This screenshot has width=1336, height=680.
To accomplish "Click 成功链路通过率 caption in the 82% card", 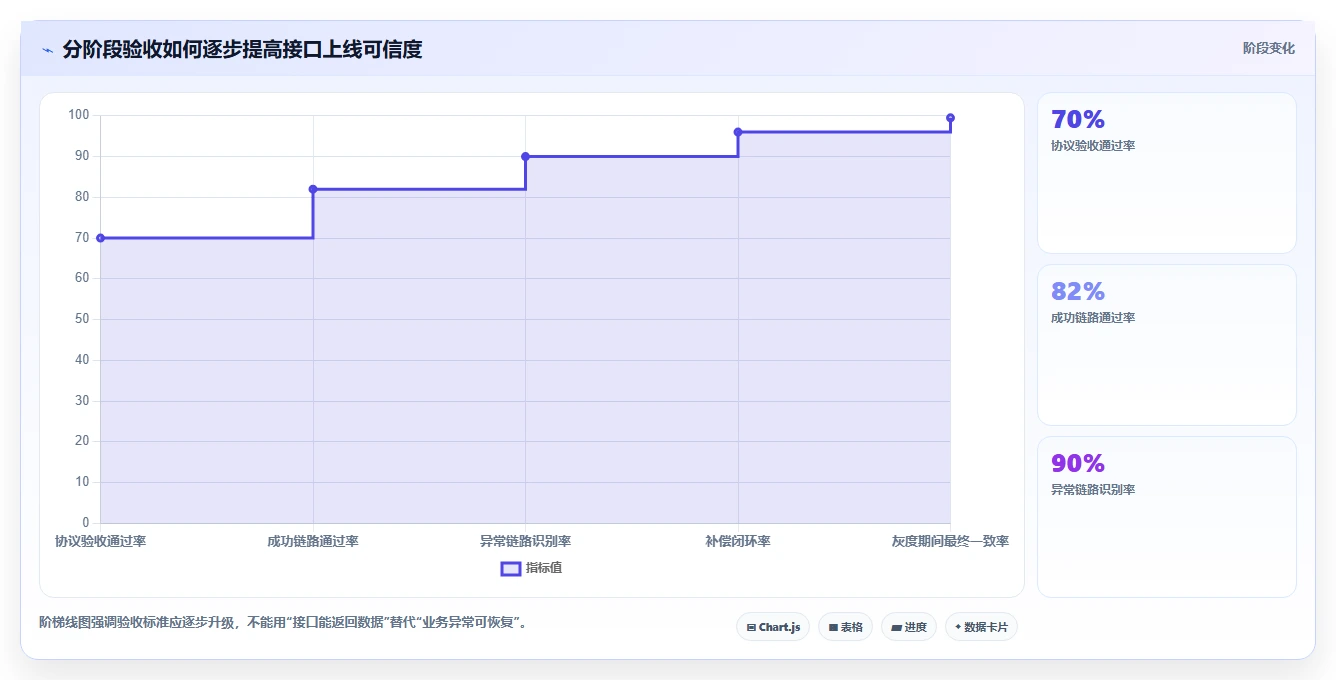I will tap(1093, 318).
